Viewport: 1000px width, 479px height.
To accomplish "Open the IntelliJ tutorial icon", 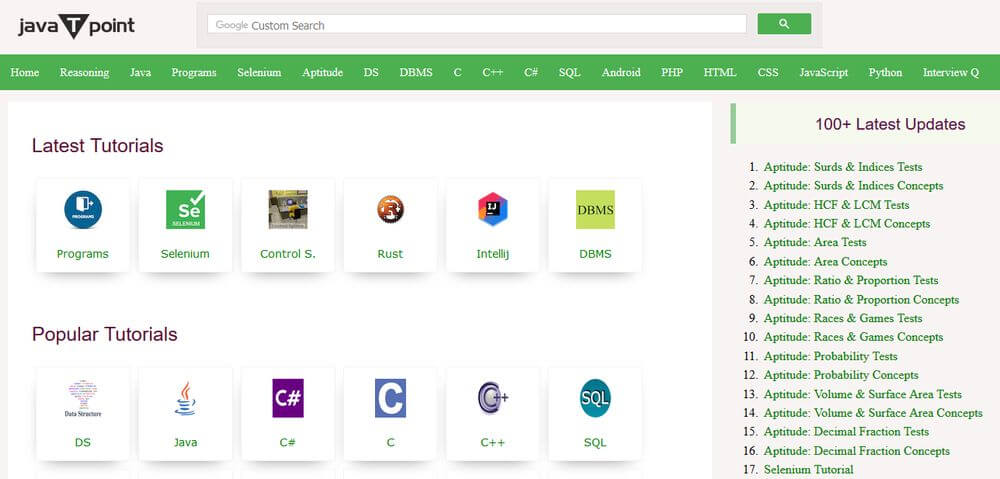I will tap(493, 210).
